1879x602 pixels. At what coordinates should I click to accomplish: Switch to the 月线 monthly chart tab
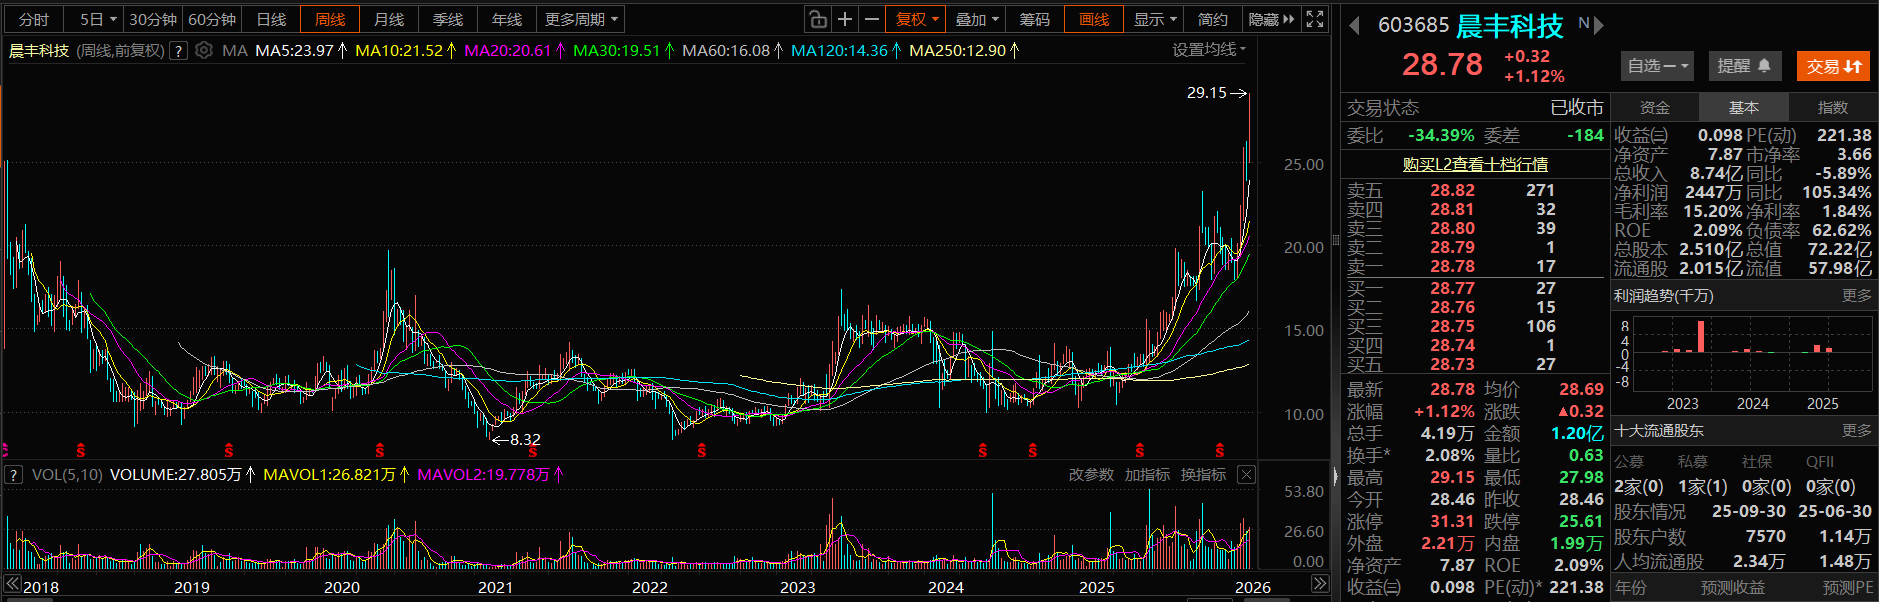[389, 19]
